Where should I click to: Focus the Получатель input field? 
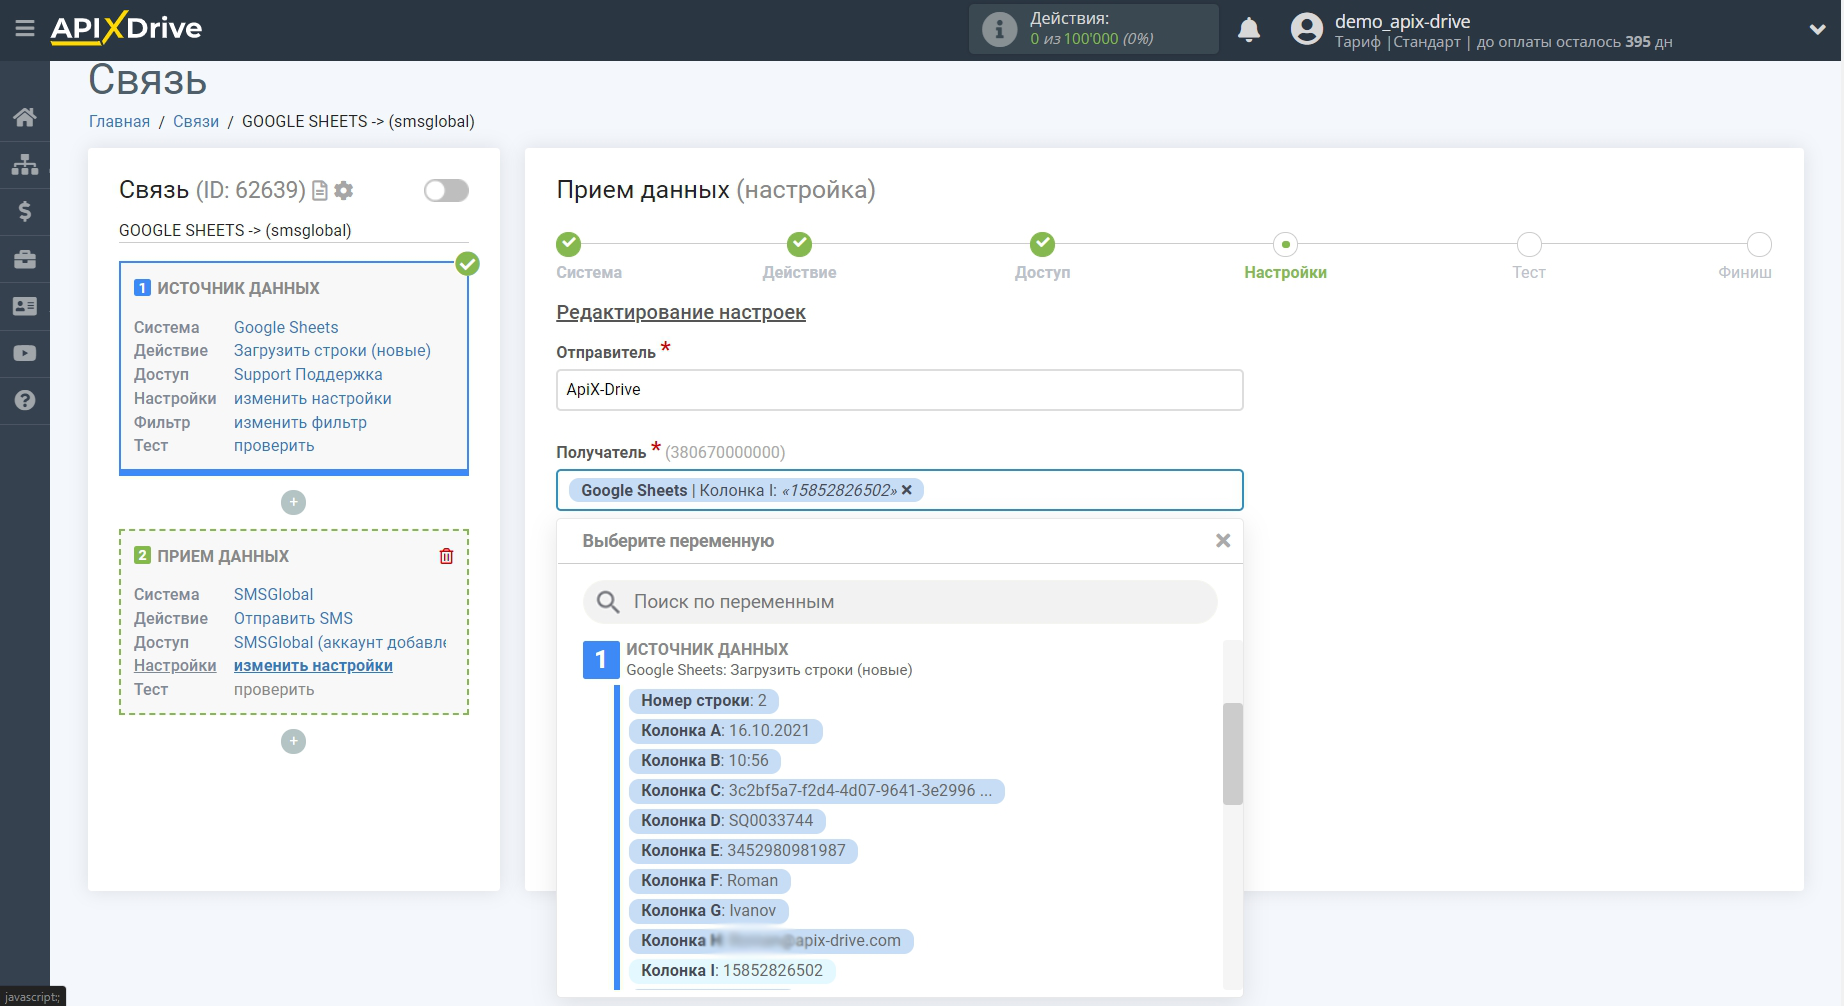(x=899, y=490)
